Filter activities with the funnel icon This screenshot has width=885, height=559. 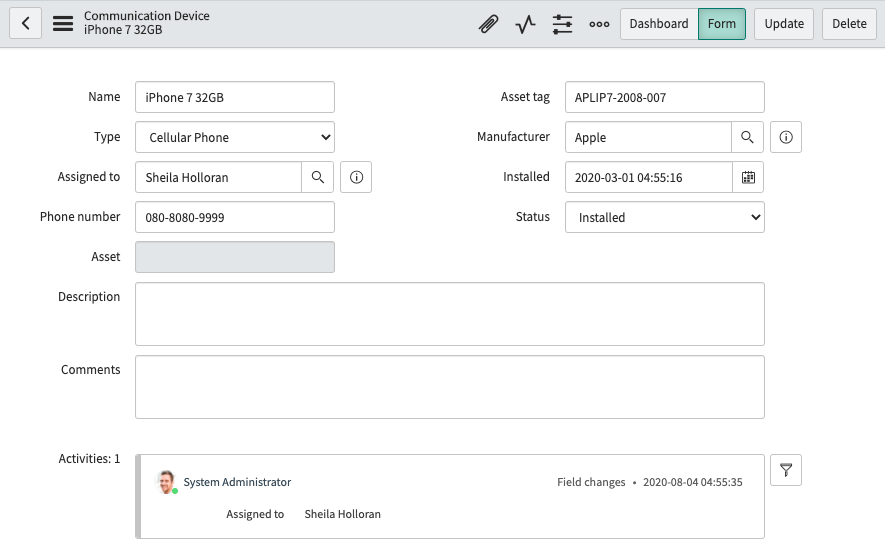786,470
